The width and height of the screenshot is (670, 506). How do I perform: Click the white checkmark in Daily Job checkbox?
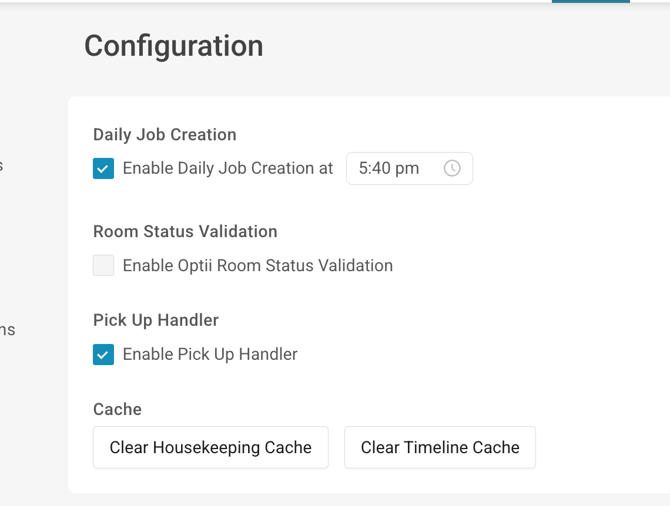click(103, 169)
